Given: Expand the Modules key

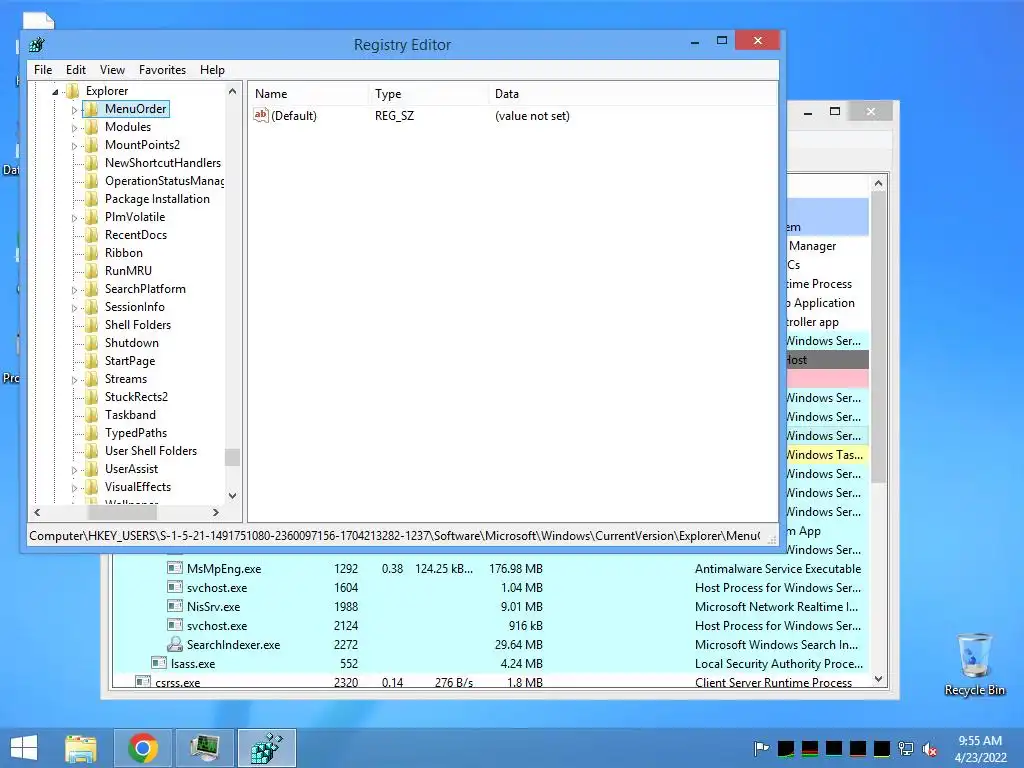Looking at the screenshot, I should point(74,128).
